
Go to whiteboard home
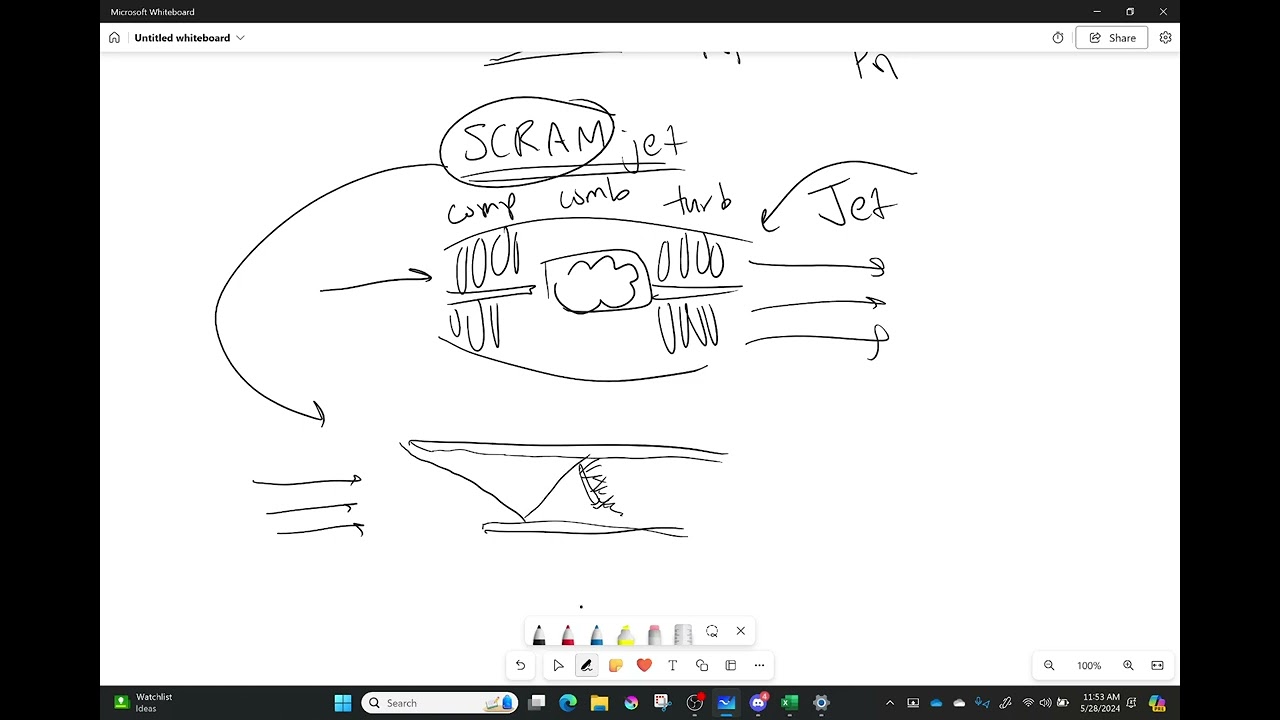coord(114,38)
